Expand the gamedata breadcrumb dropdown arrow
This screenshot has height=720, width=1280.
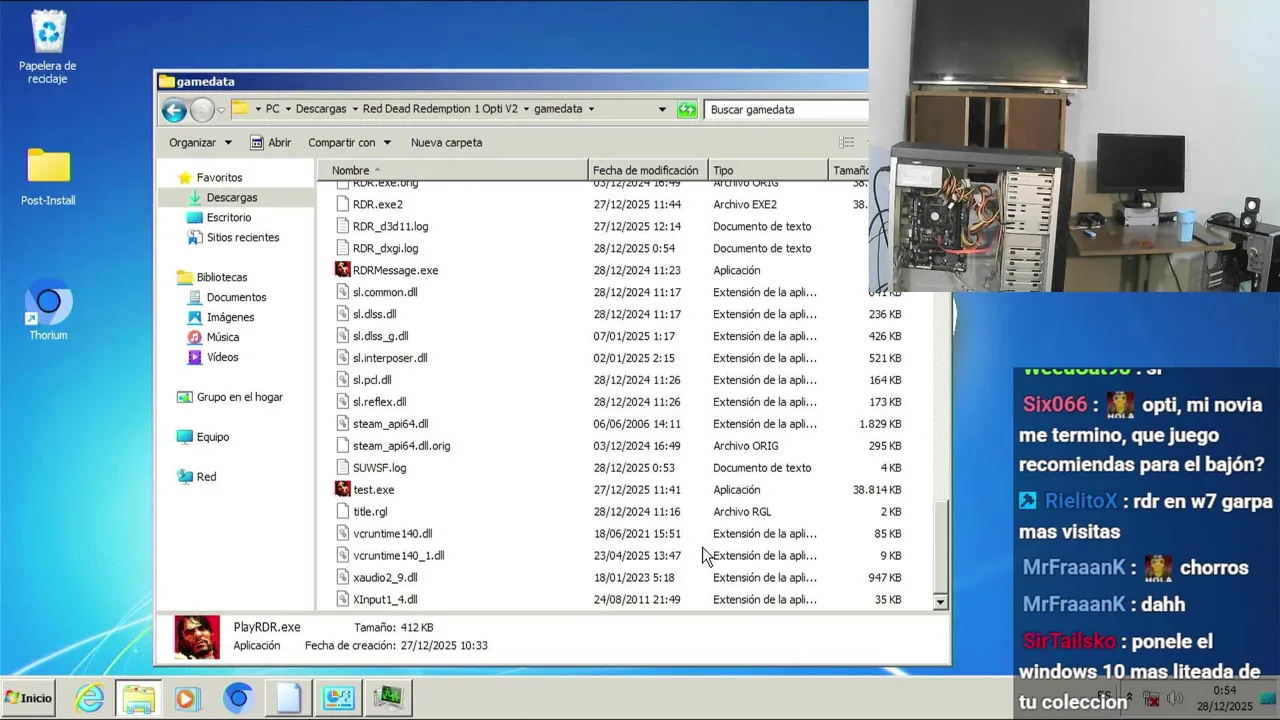pyautogui.click(x=591, y=109)
